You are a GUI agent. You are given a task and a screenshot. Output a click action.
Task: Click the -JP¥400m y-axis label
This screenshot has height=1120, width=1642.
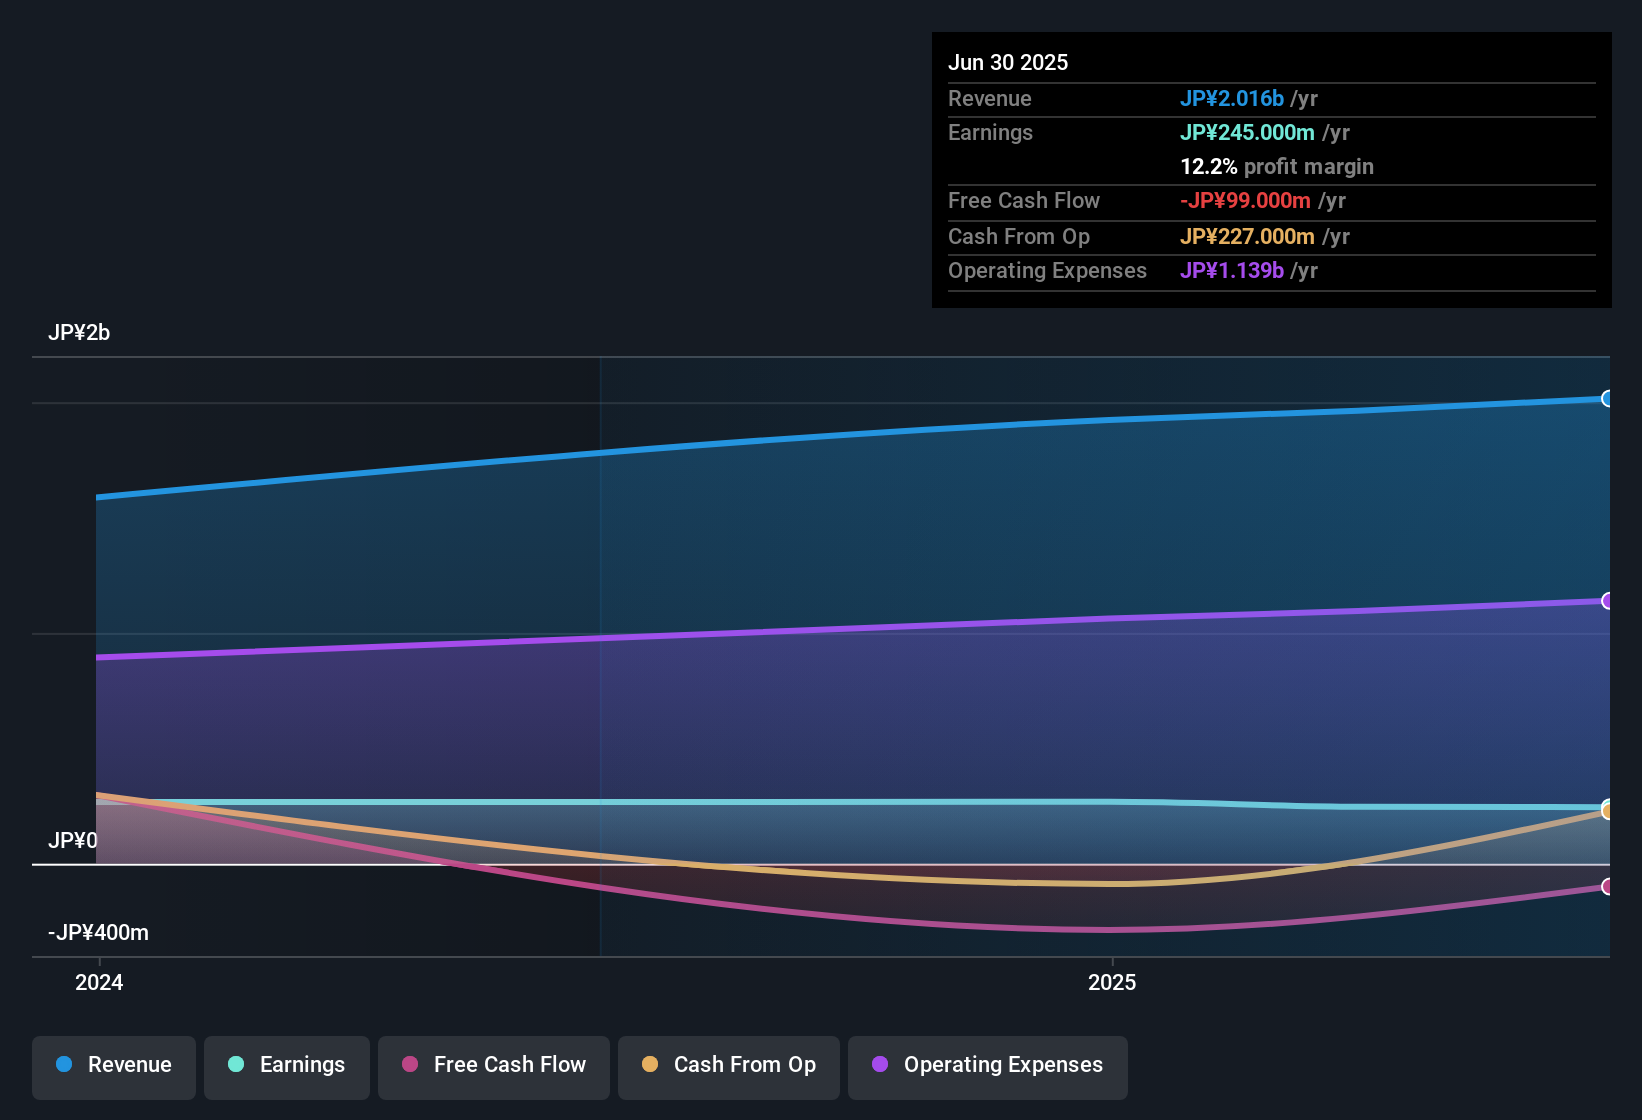pyautogui.click(x=98, y=933)
